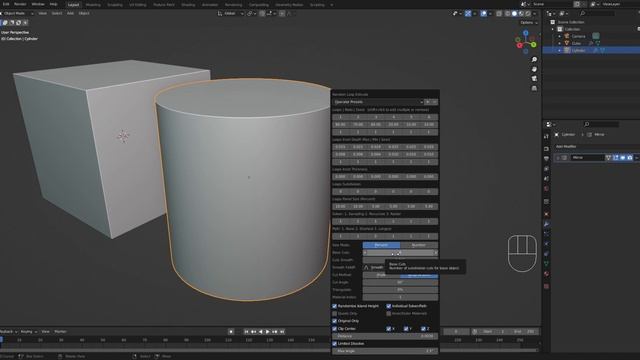Open the Playback dropdown in the timeline

pos(8,332)
